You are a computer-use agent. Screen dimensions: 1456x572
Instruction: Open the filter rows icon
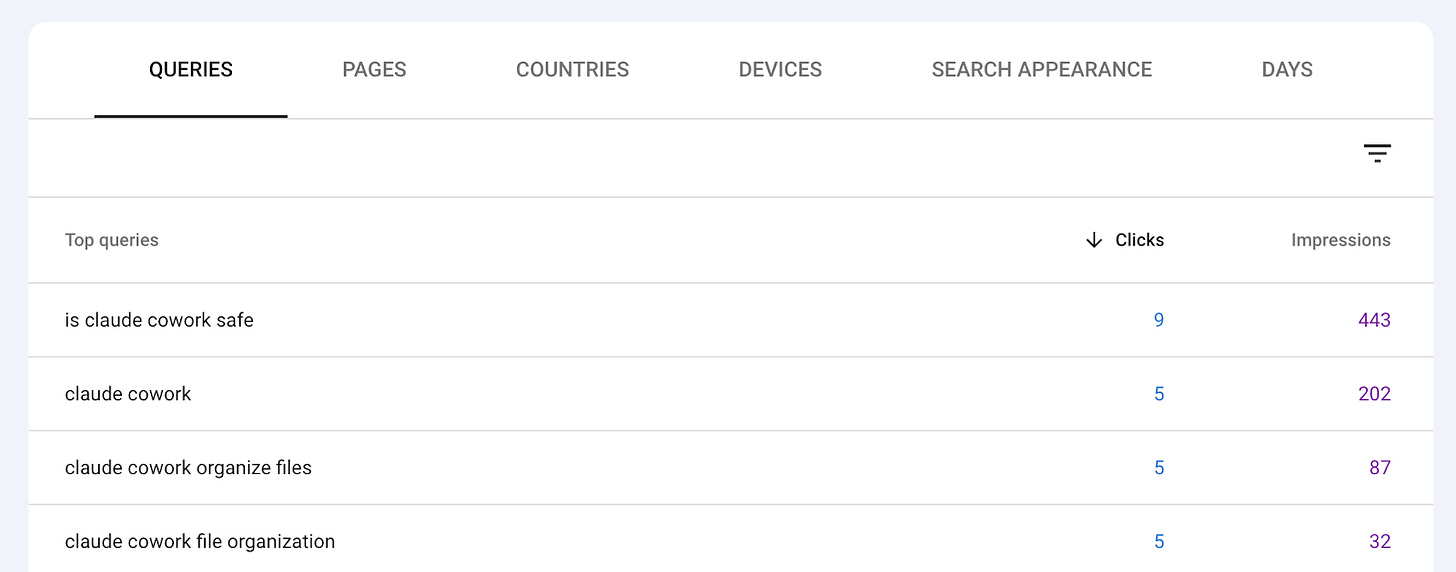(1377, 153)
